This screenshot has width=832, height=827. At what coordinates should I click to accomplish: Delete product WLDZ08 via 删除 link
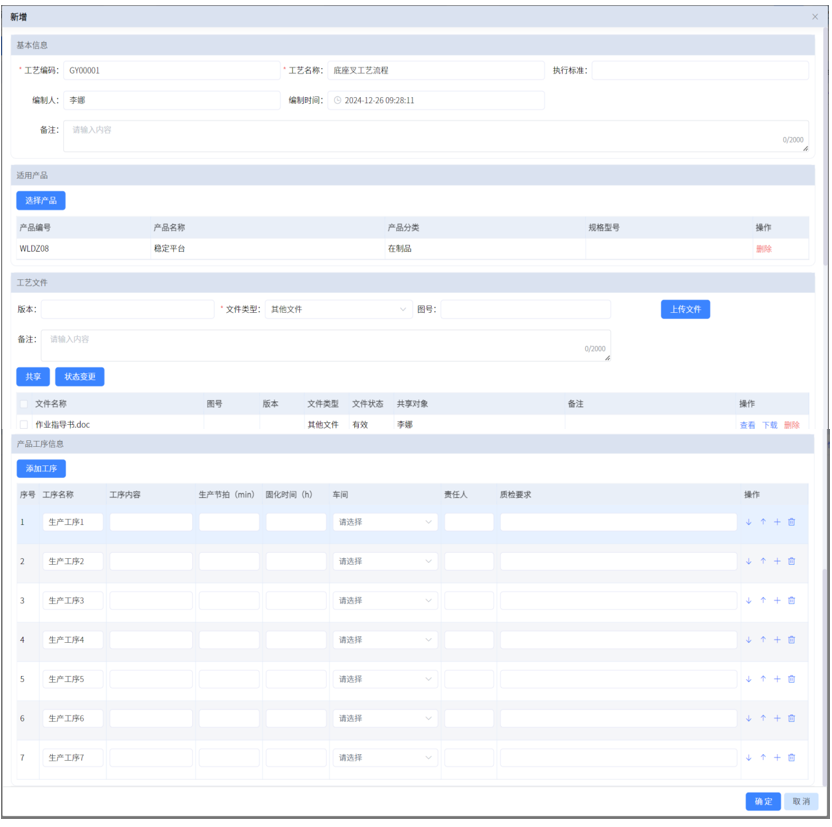pos(764,249)
